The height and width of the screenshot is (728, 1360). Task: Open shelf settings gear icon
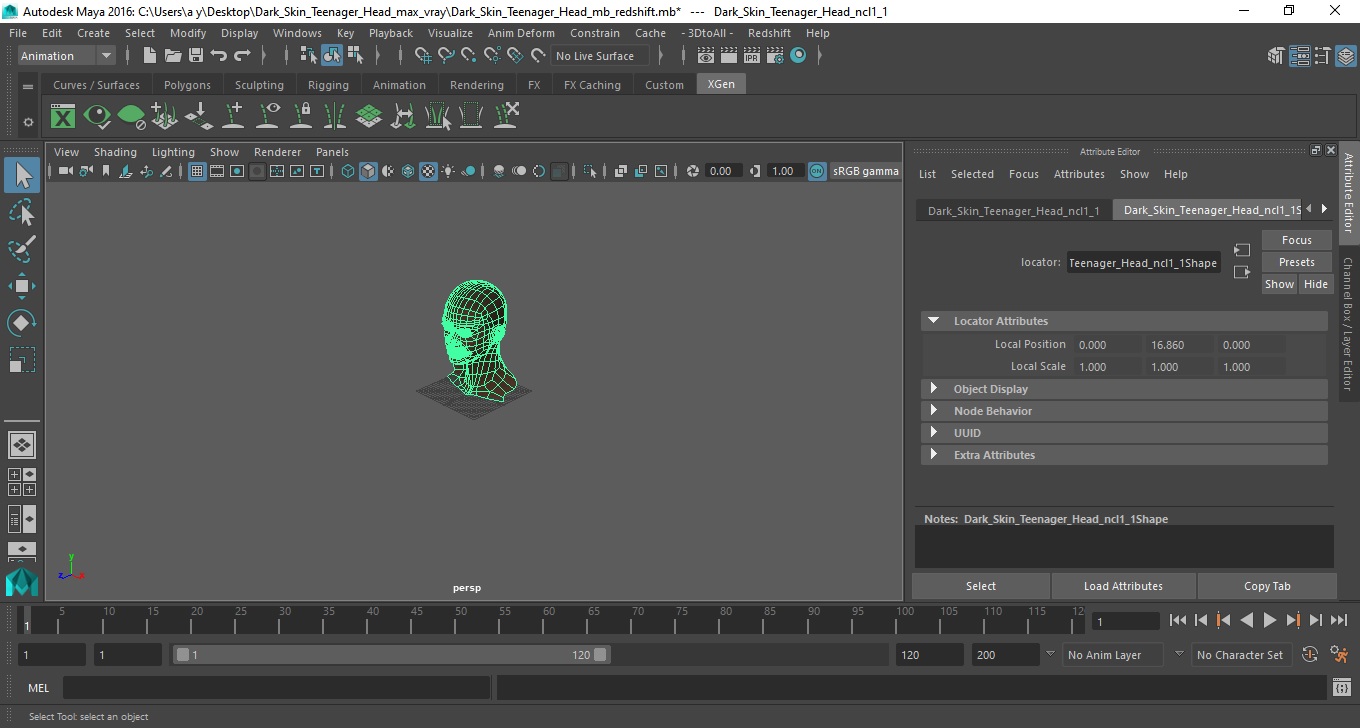28,122
